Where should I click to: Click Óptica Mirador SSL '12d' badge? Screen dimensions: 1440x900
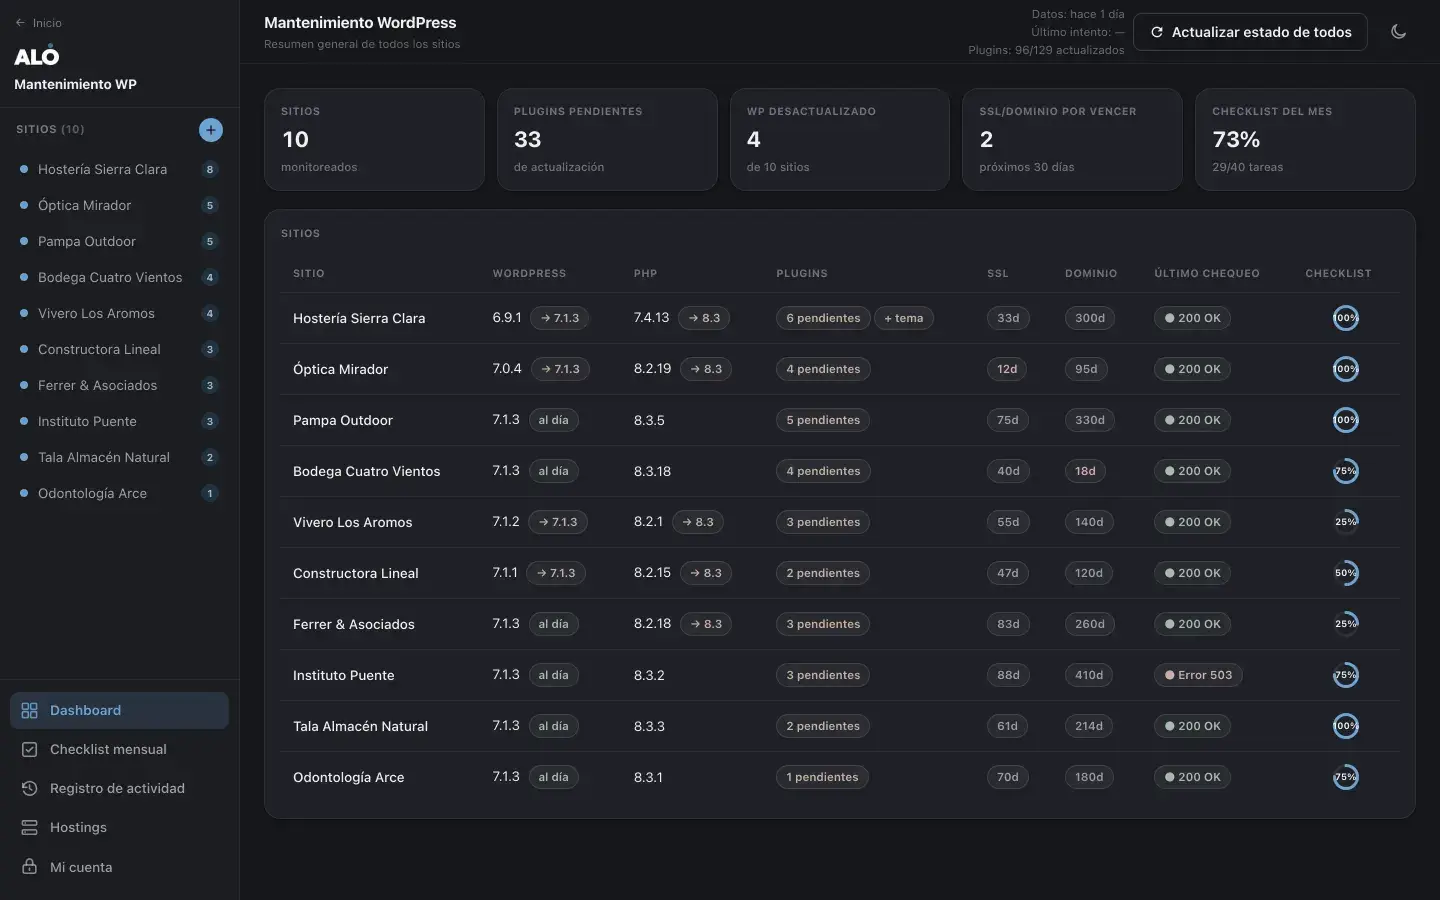tap(1007, 369)
